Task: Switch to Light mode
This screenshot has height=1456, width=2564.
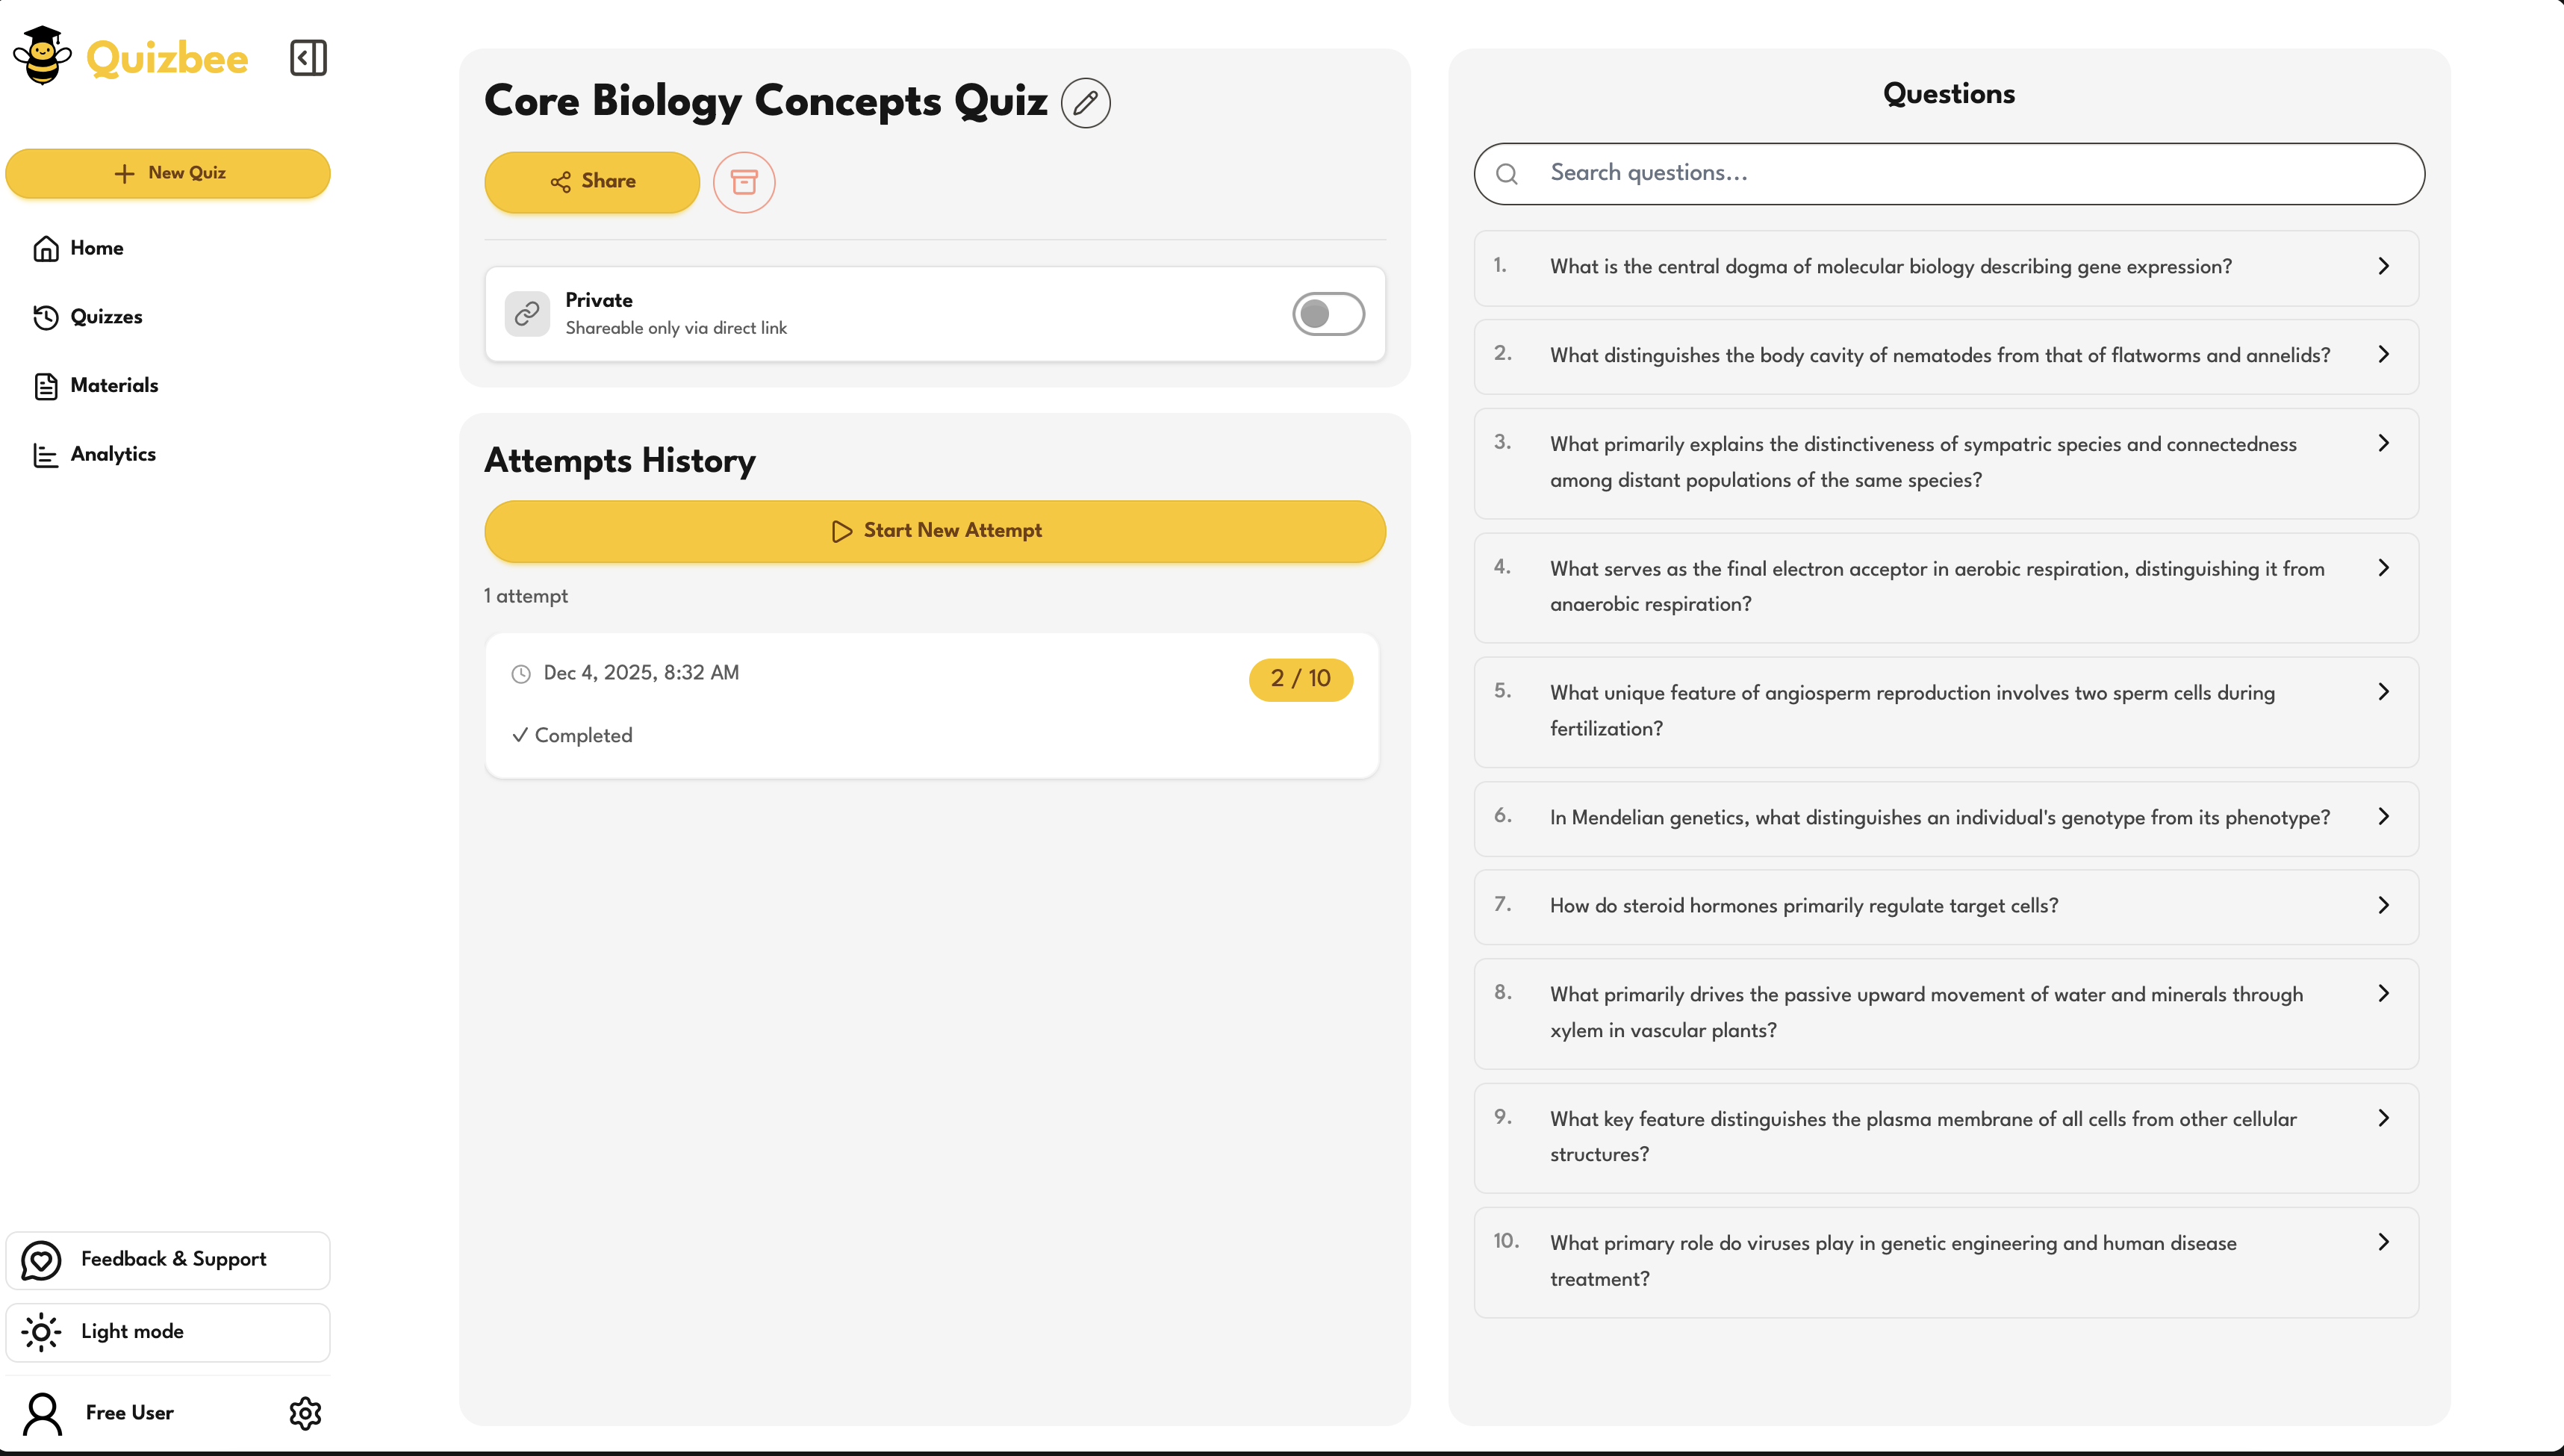Action: (132, 1331)
